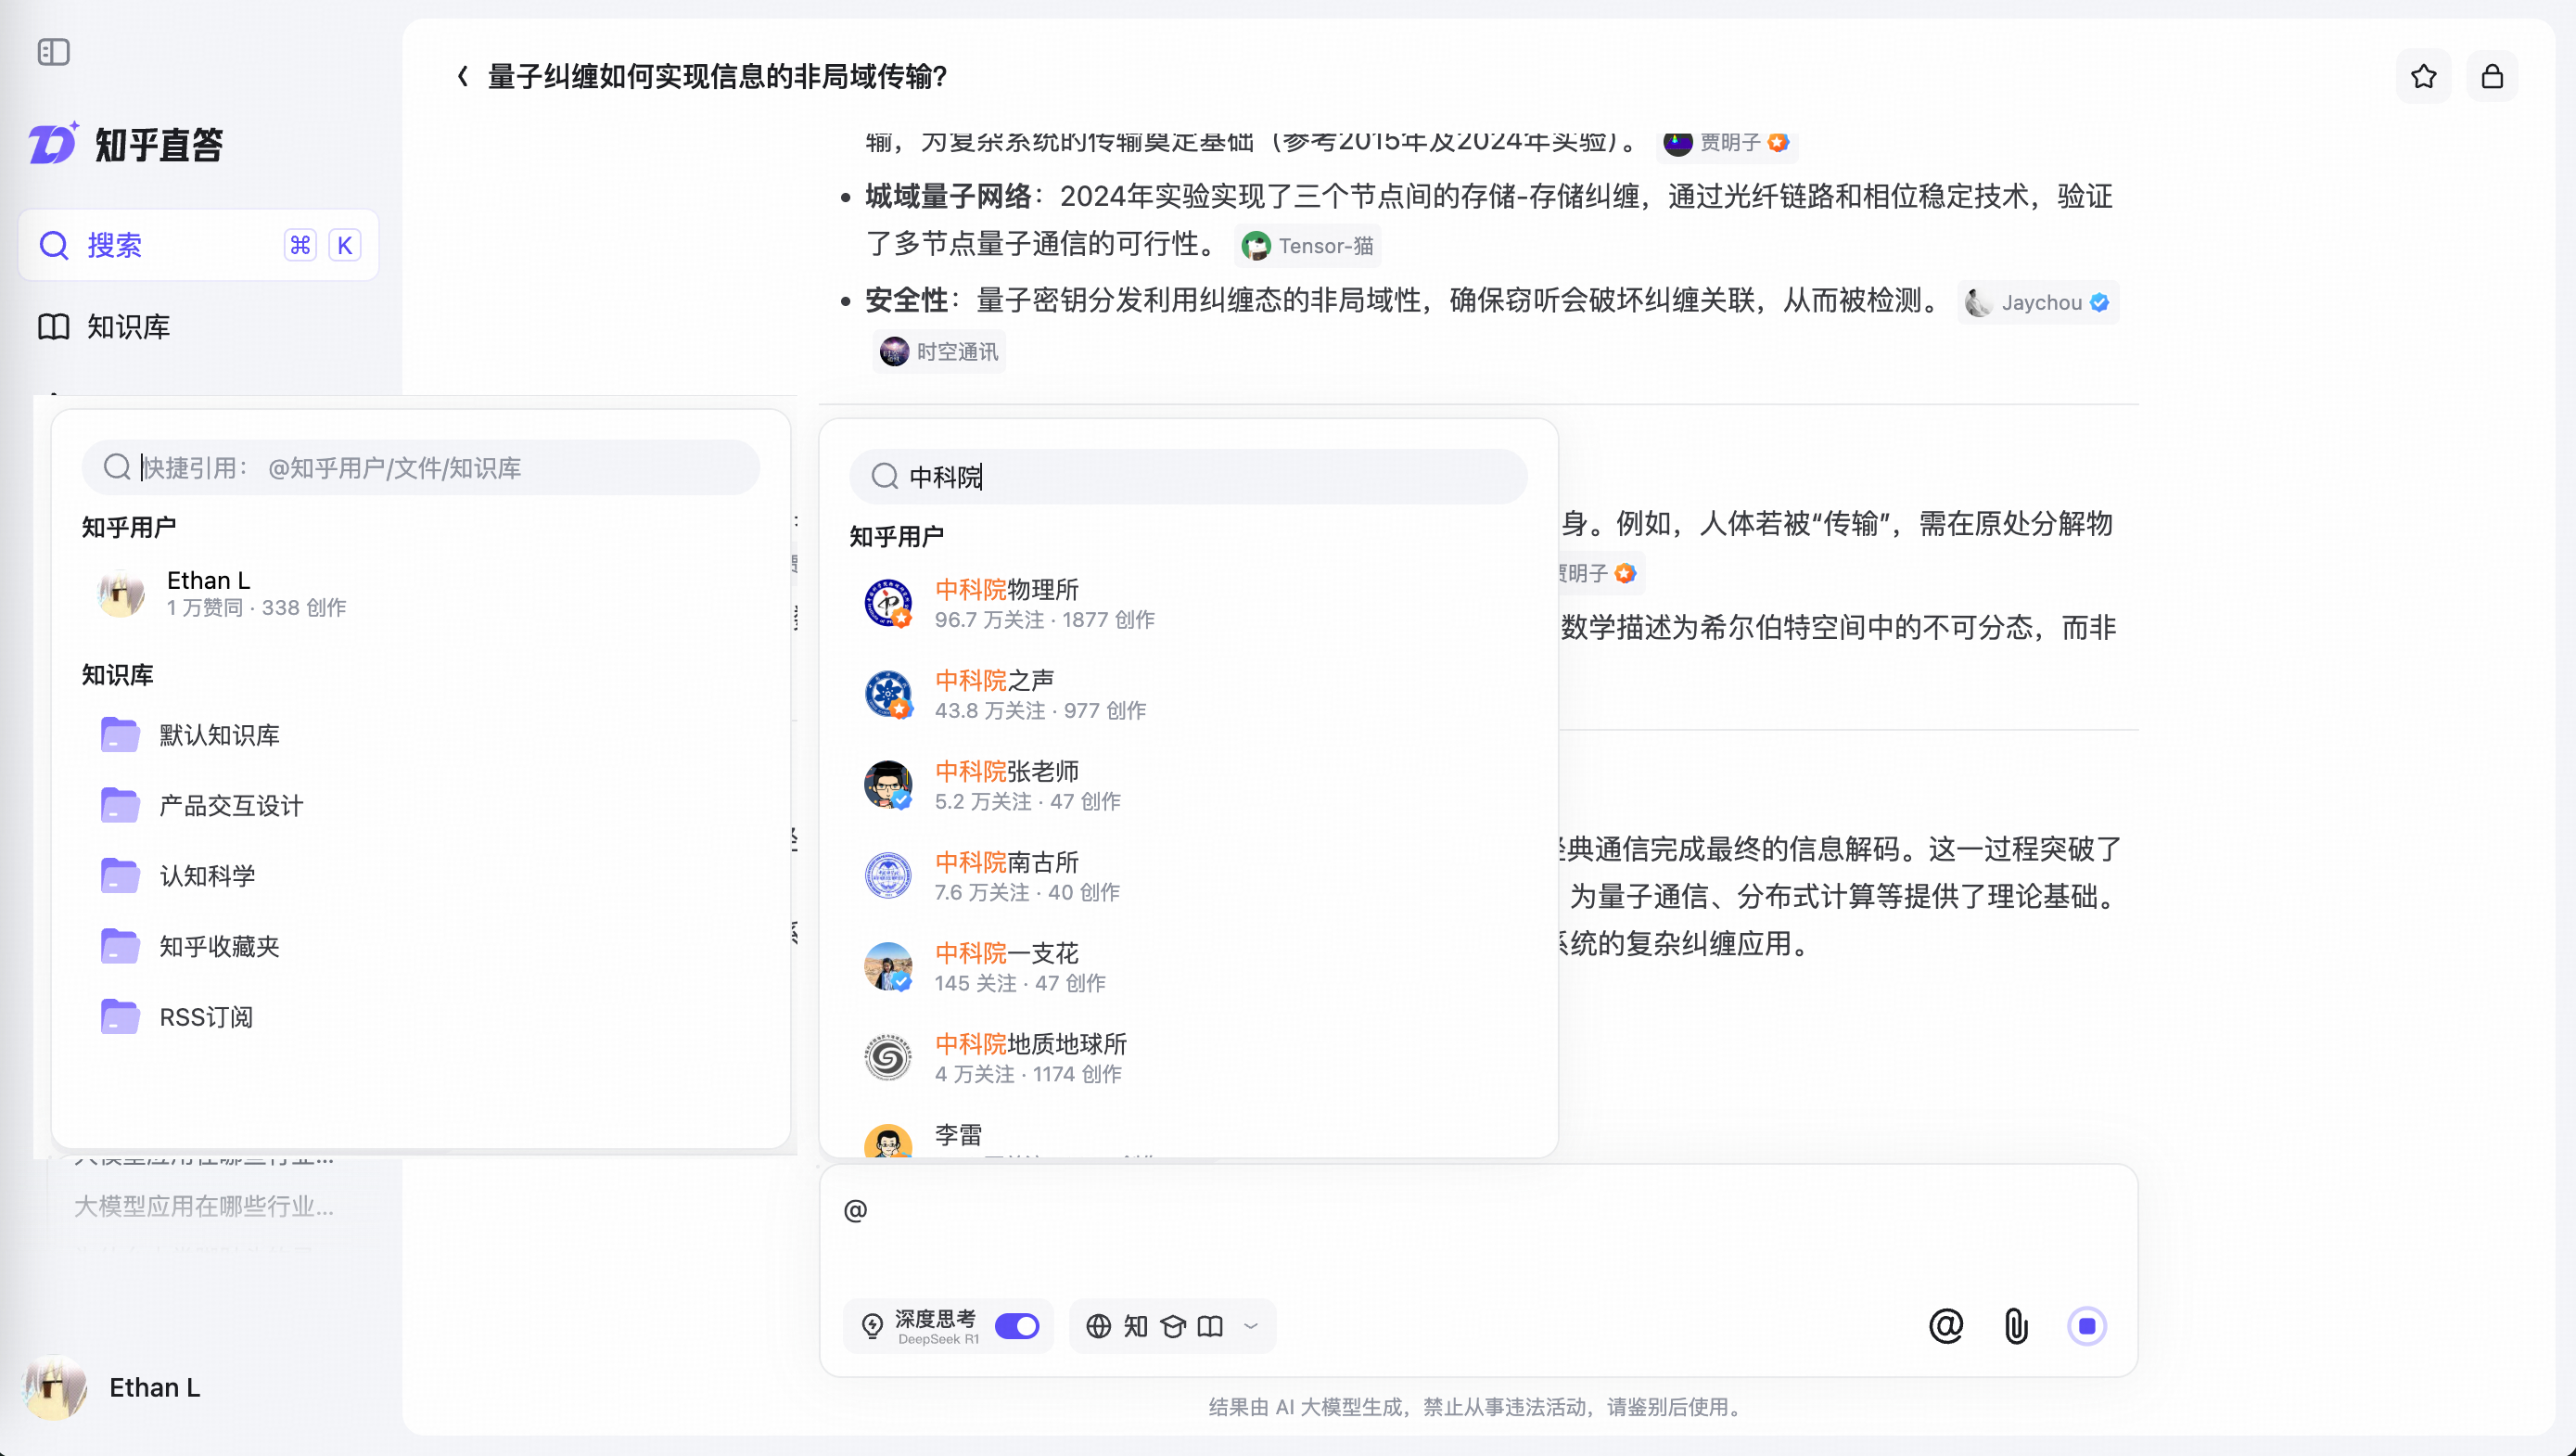Click the 知乎直答 logo

click(x=126, y=144)
